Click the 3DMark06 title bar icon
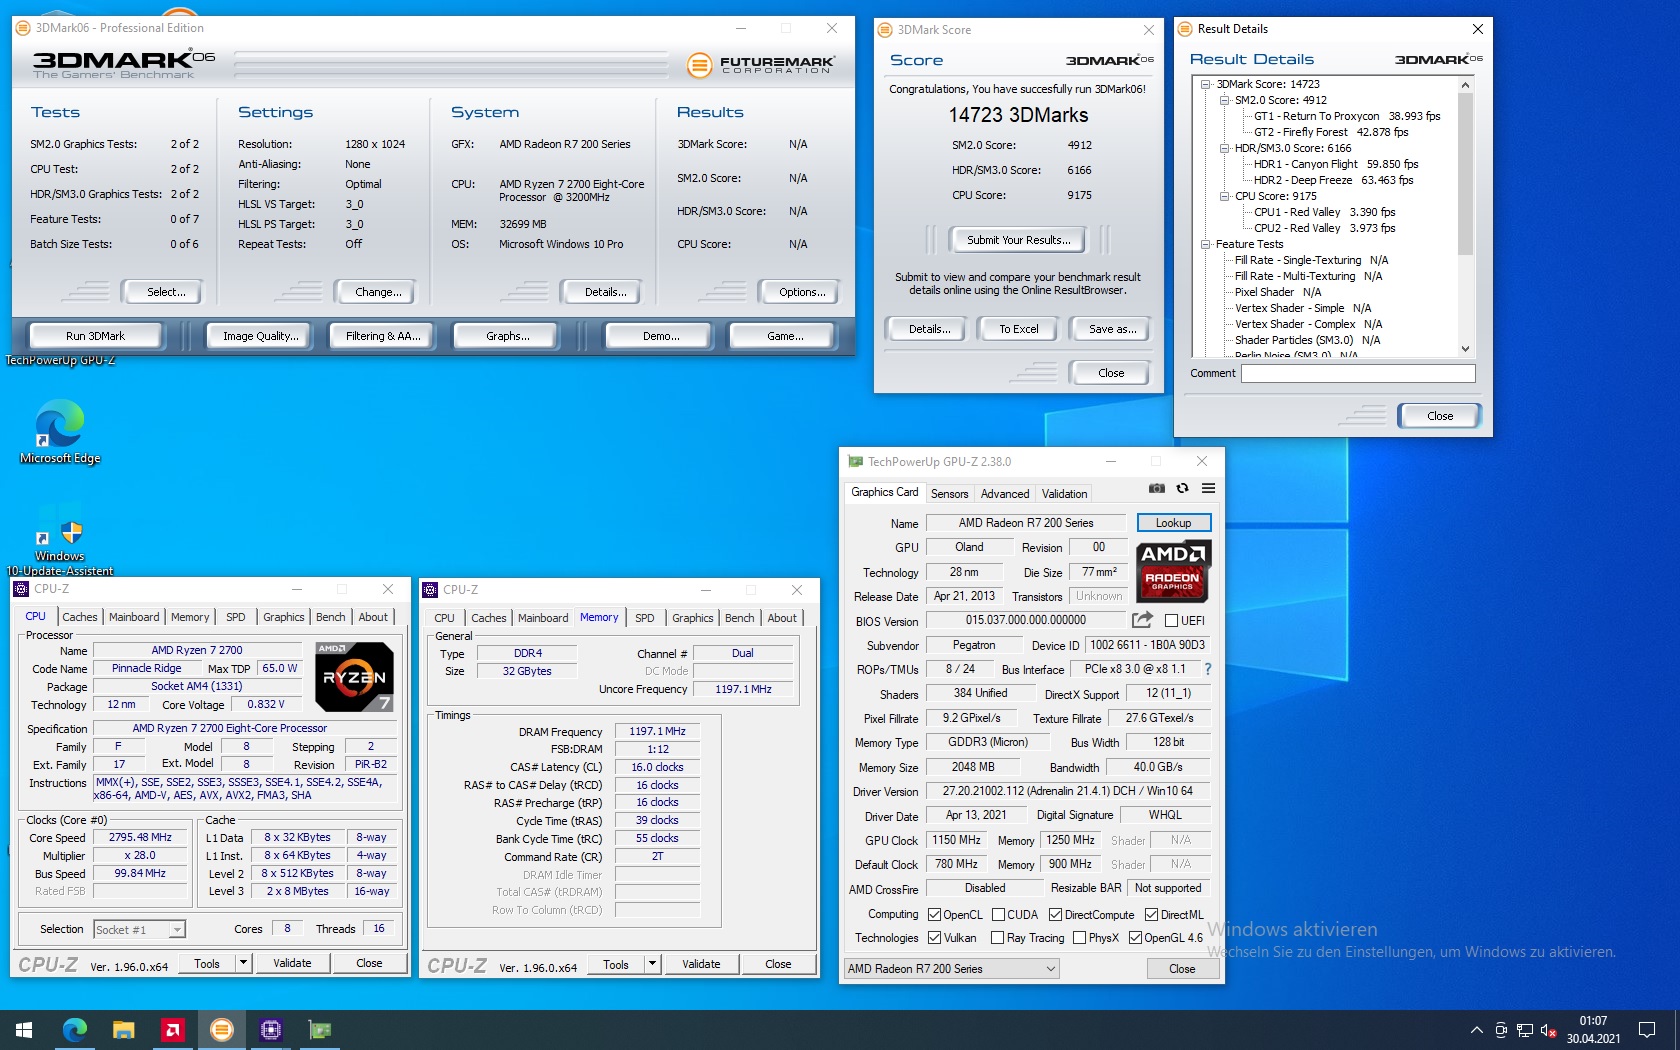 coord(23,28)
